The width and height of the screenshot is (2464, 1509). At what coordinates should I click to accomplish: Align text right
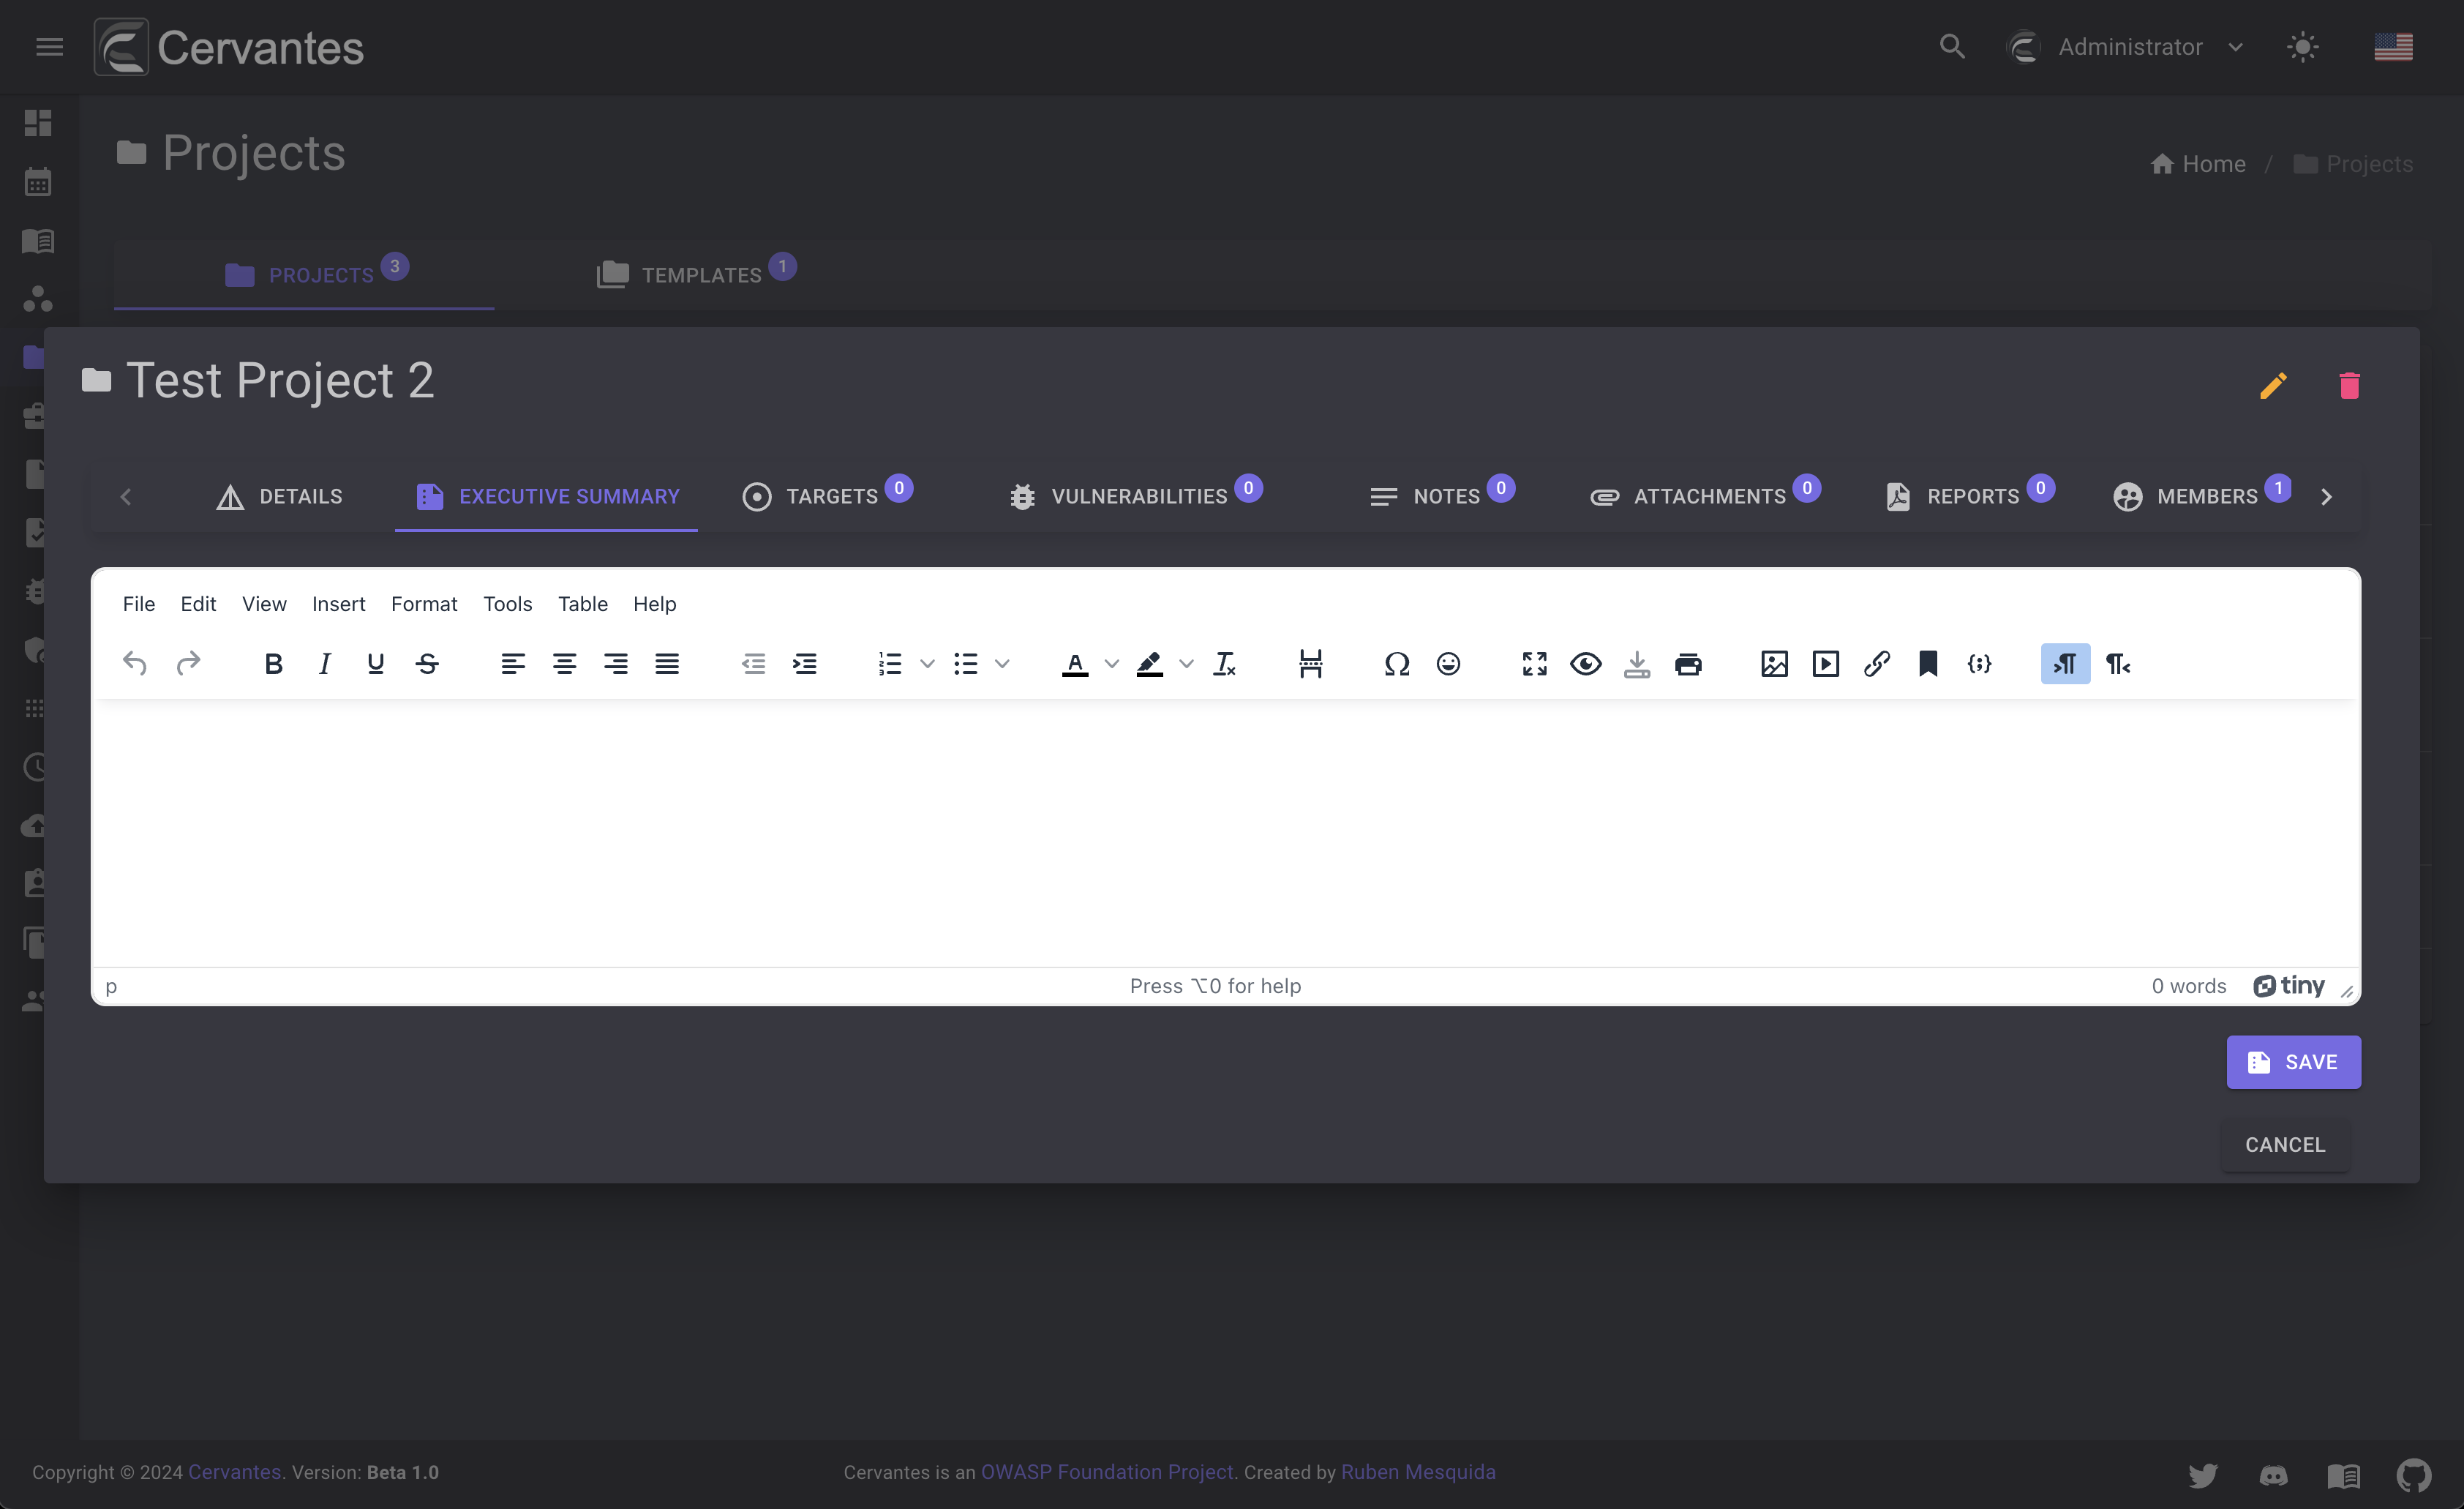coord(616,664)
